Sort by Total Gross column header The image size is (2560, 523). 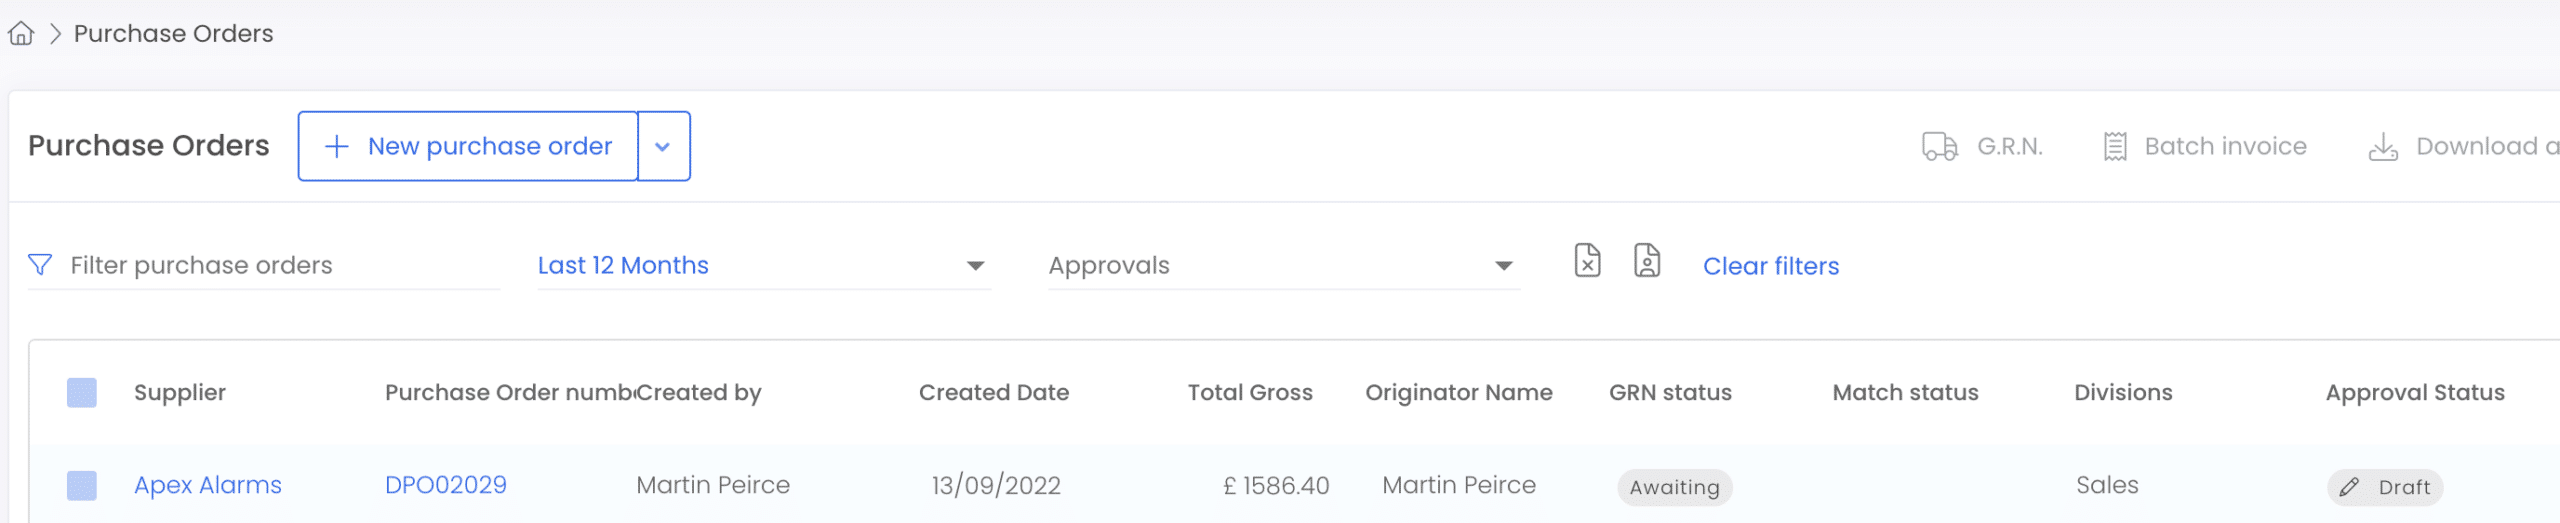point(1250,393)
